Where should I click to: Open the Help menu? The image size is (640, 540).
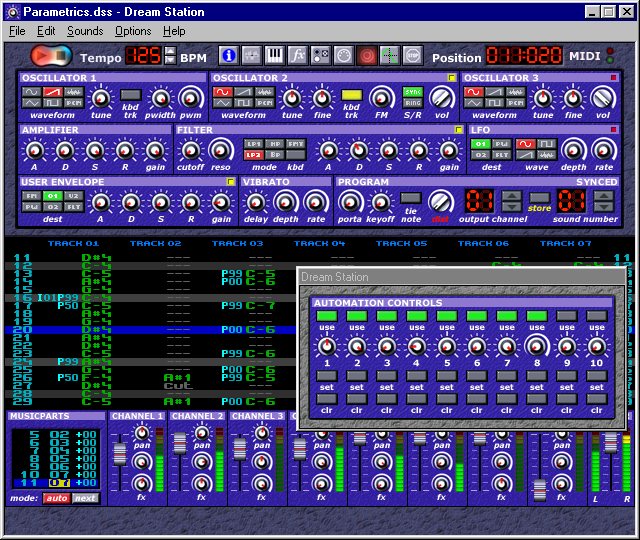[x=174, y=31]
